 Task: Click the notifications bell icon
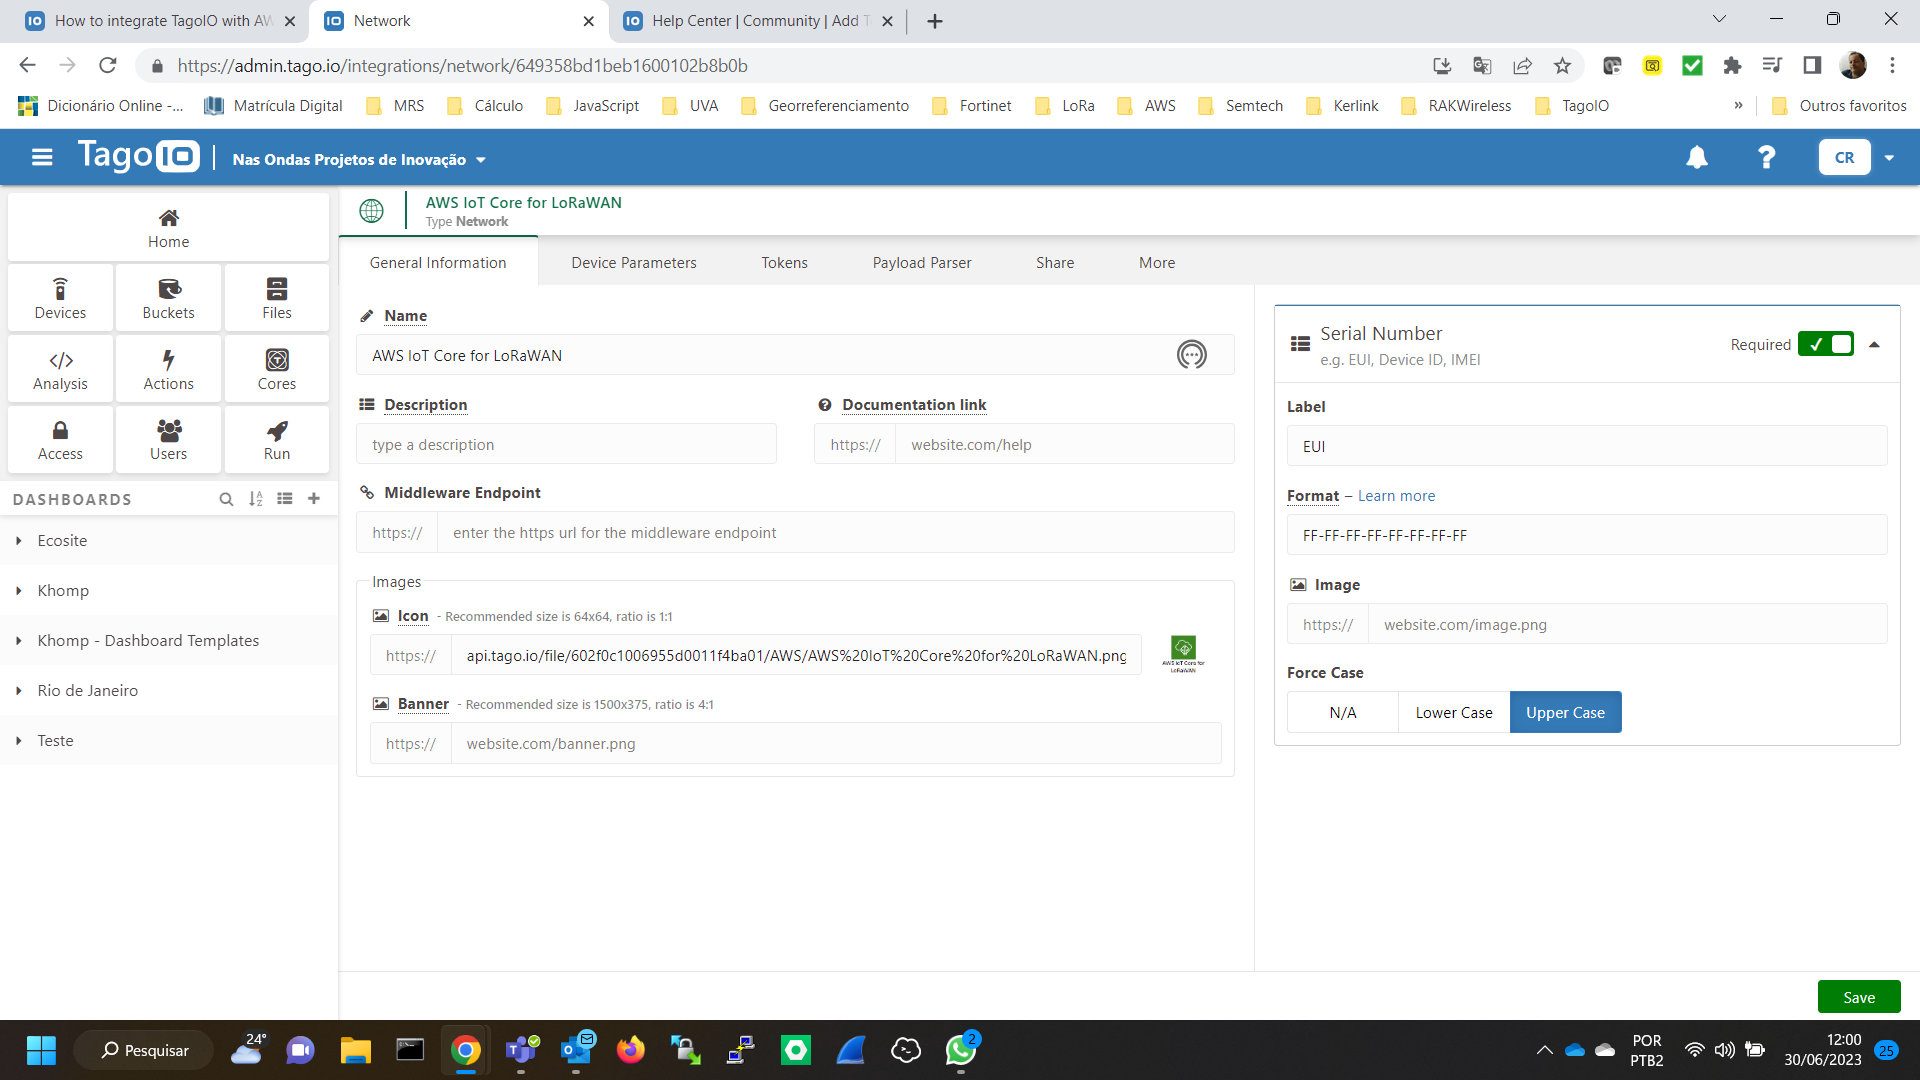[x=1697, y=158]
